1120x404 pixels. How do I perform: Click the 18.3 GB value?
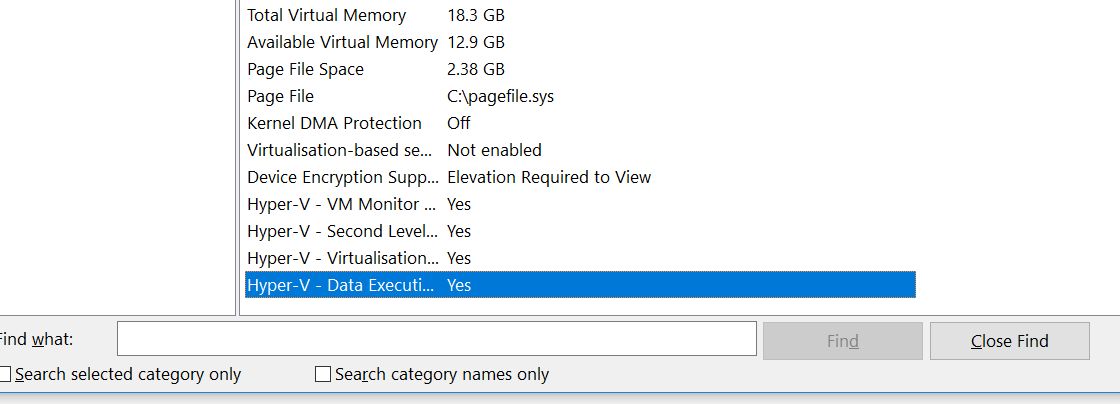pyautogui.click(x=476, y=16)
